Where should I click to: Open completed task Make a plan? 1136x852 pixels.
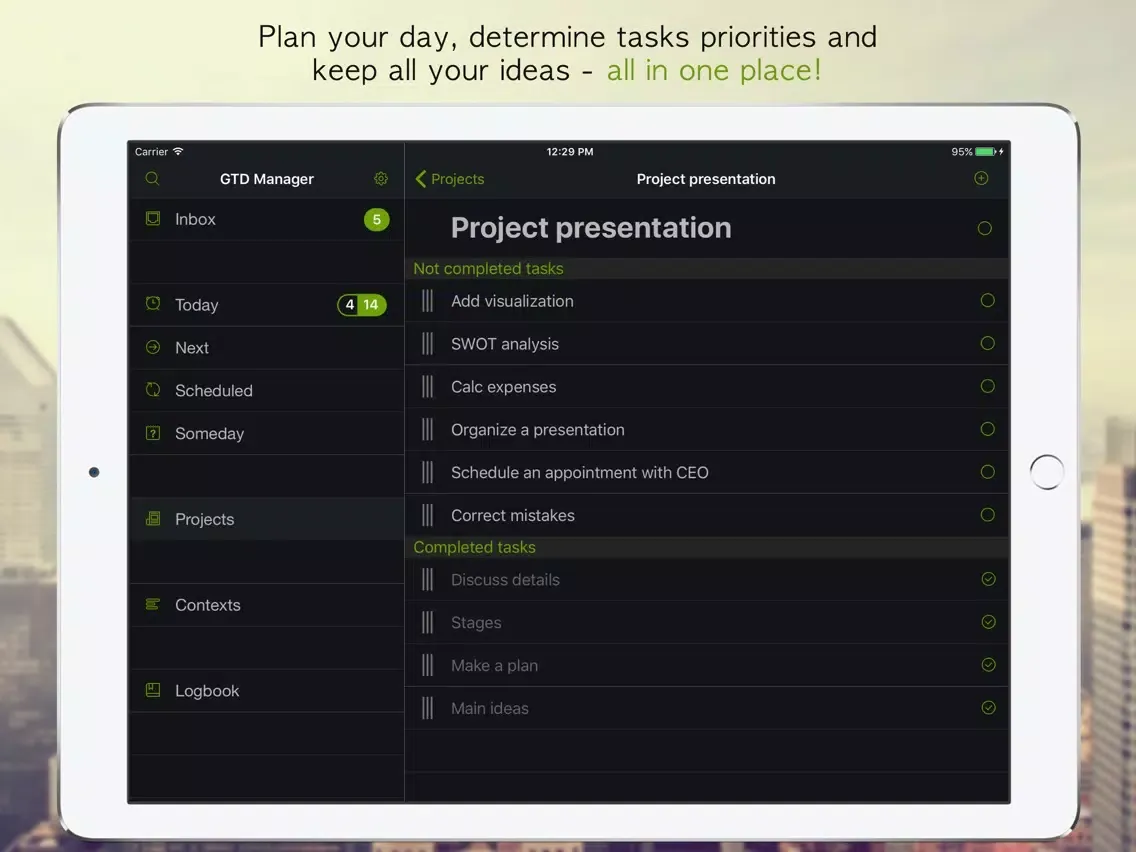coord(706,665)
